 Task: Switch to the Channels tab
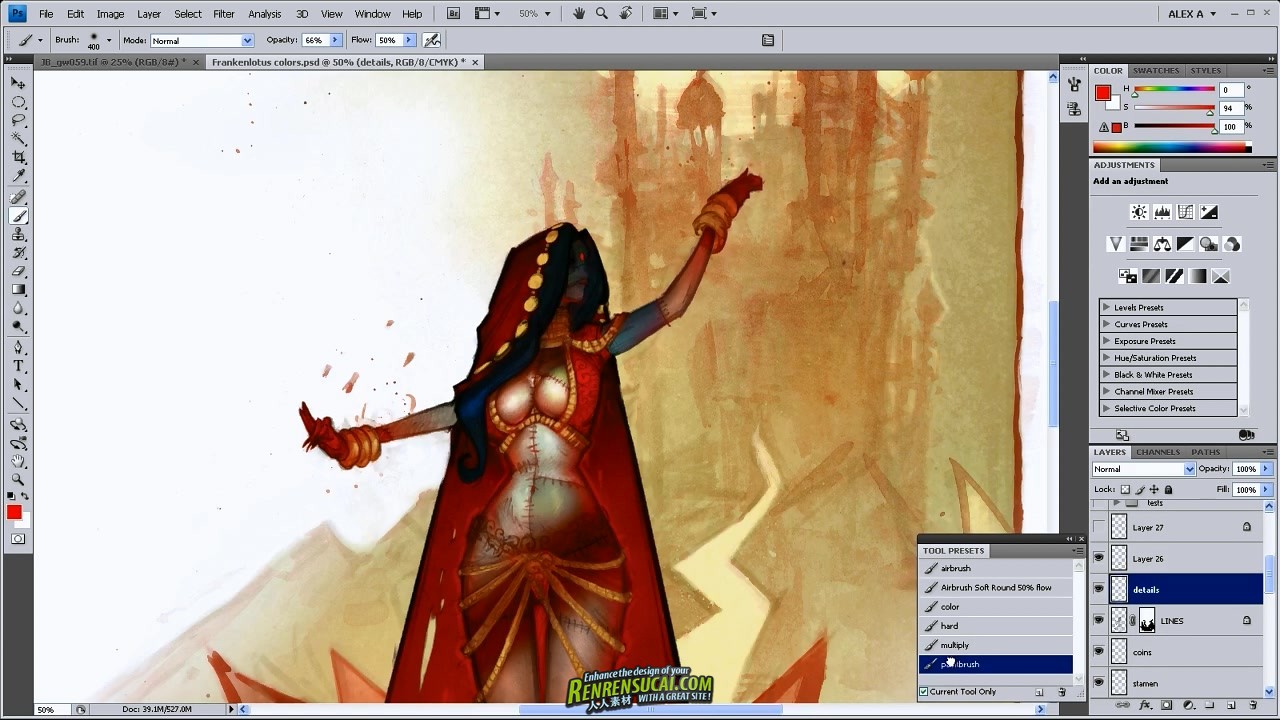(x=1158, y=452)
